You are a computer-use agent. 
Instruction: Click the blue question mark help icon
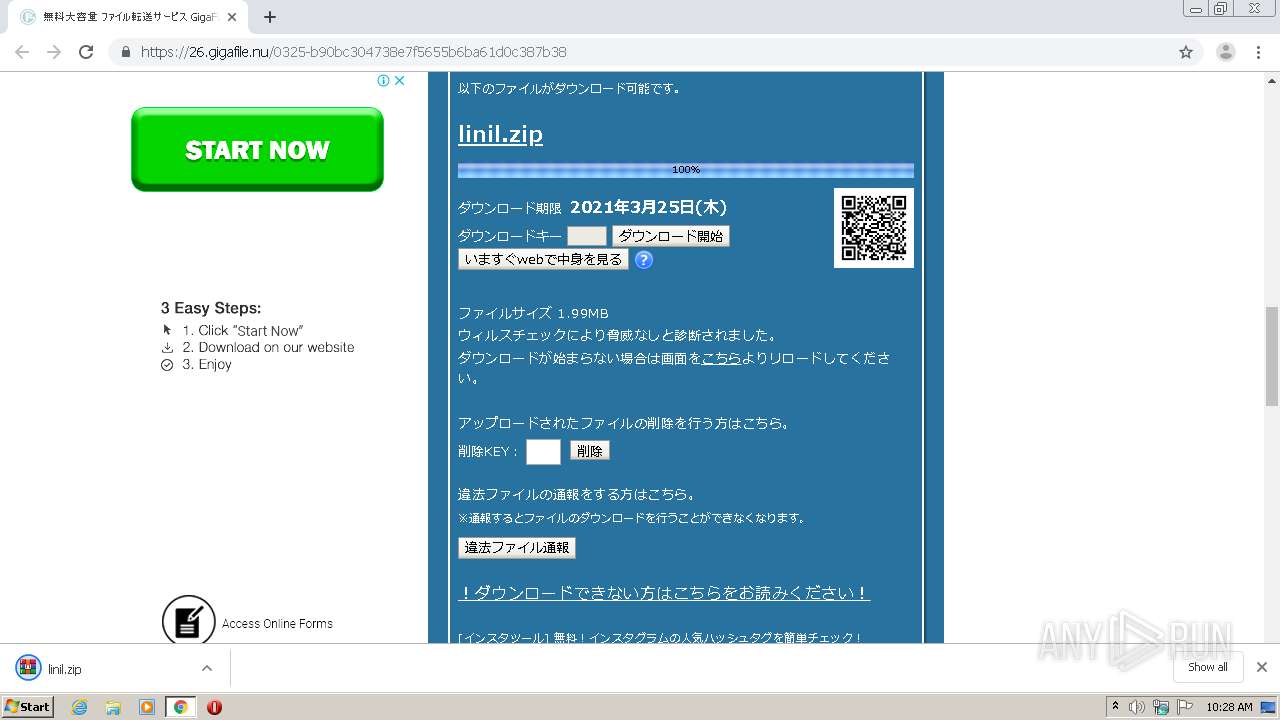(644, 260)
